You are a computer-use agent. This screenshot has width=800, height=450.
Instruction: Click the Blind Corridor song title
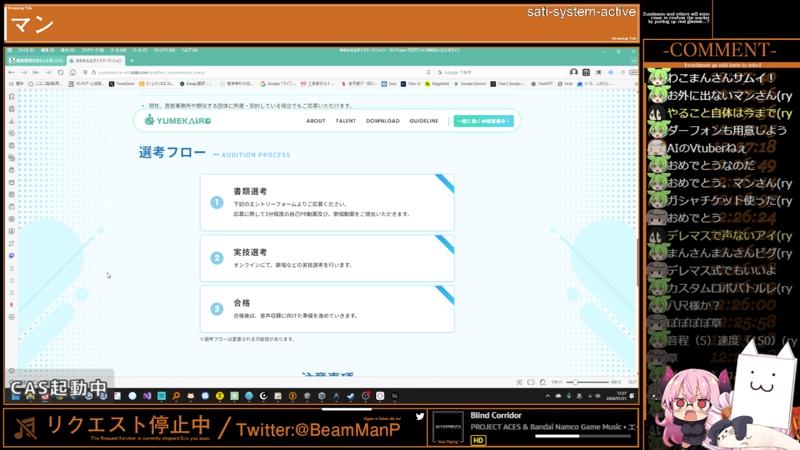495,415
